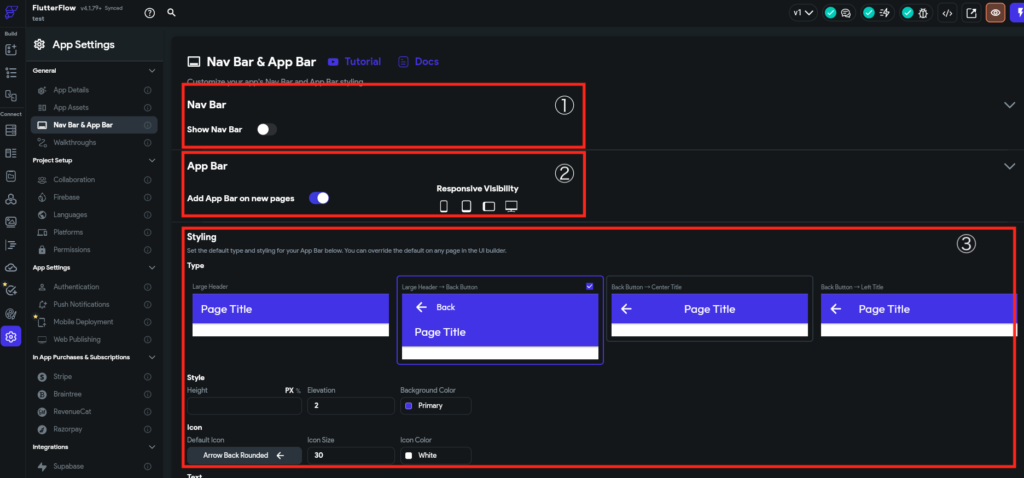The height and width of the screenshot is (478, 1024).
Task: Click the Arrow Back Rounded icon button
Action: [244, 455]
